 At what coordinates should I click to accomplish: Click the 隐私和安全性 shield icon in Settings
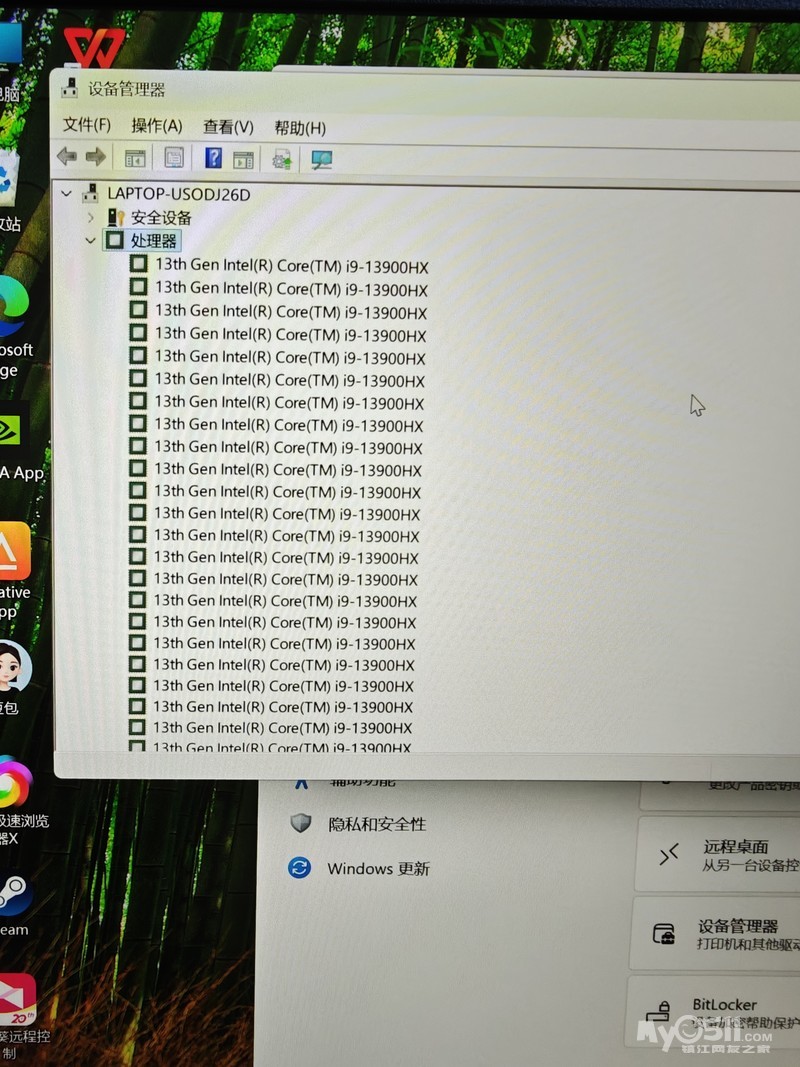coord(301,823)
